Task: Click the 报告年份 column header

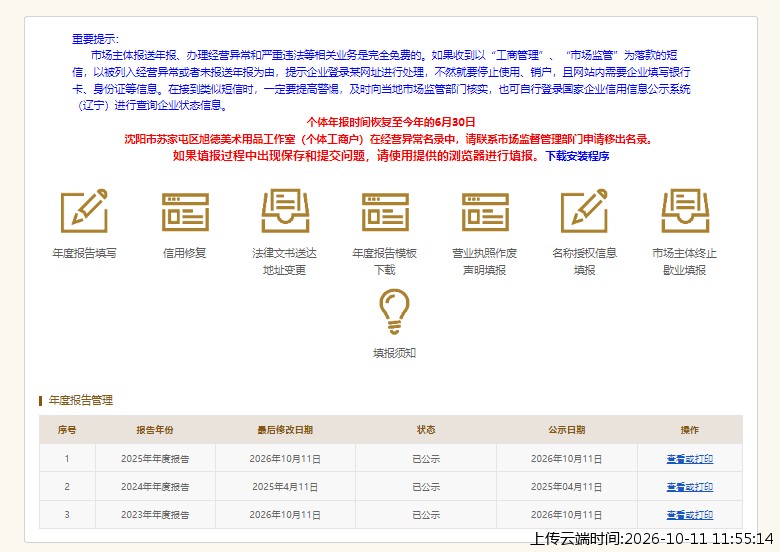Action: click(155, 430)
